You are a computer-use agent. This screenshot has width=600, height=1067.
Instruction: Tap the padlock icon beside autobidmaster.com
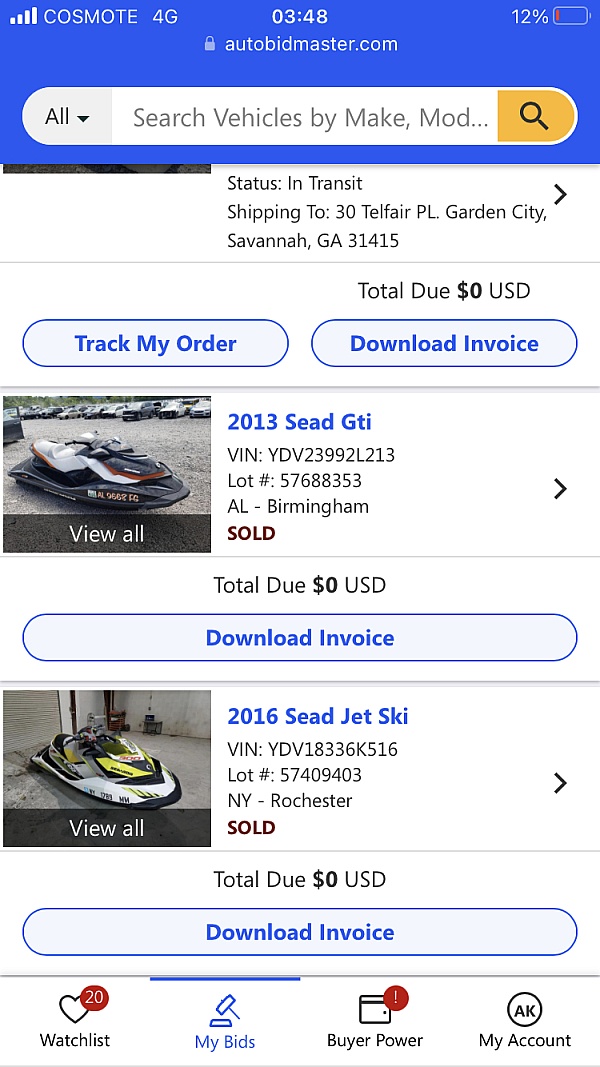[x=210, y=44]
